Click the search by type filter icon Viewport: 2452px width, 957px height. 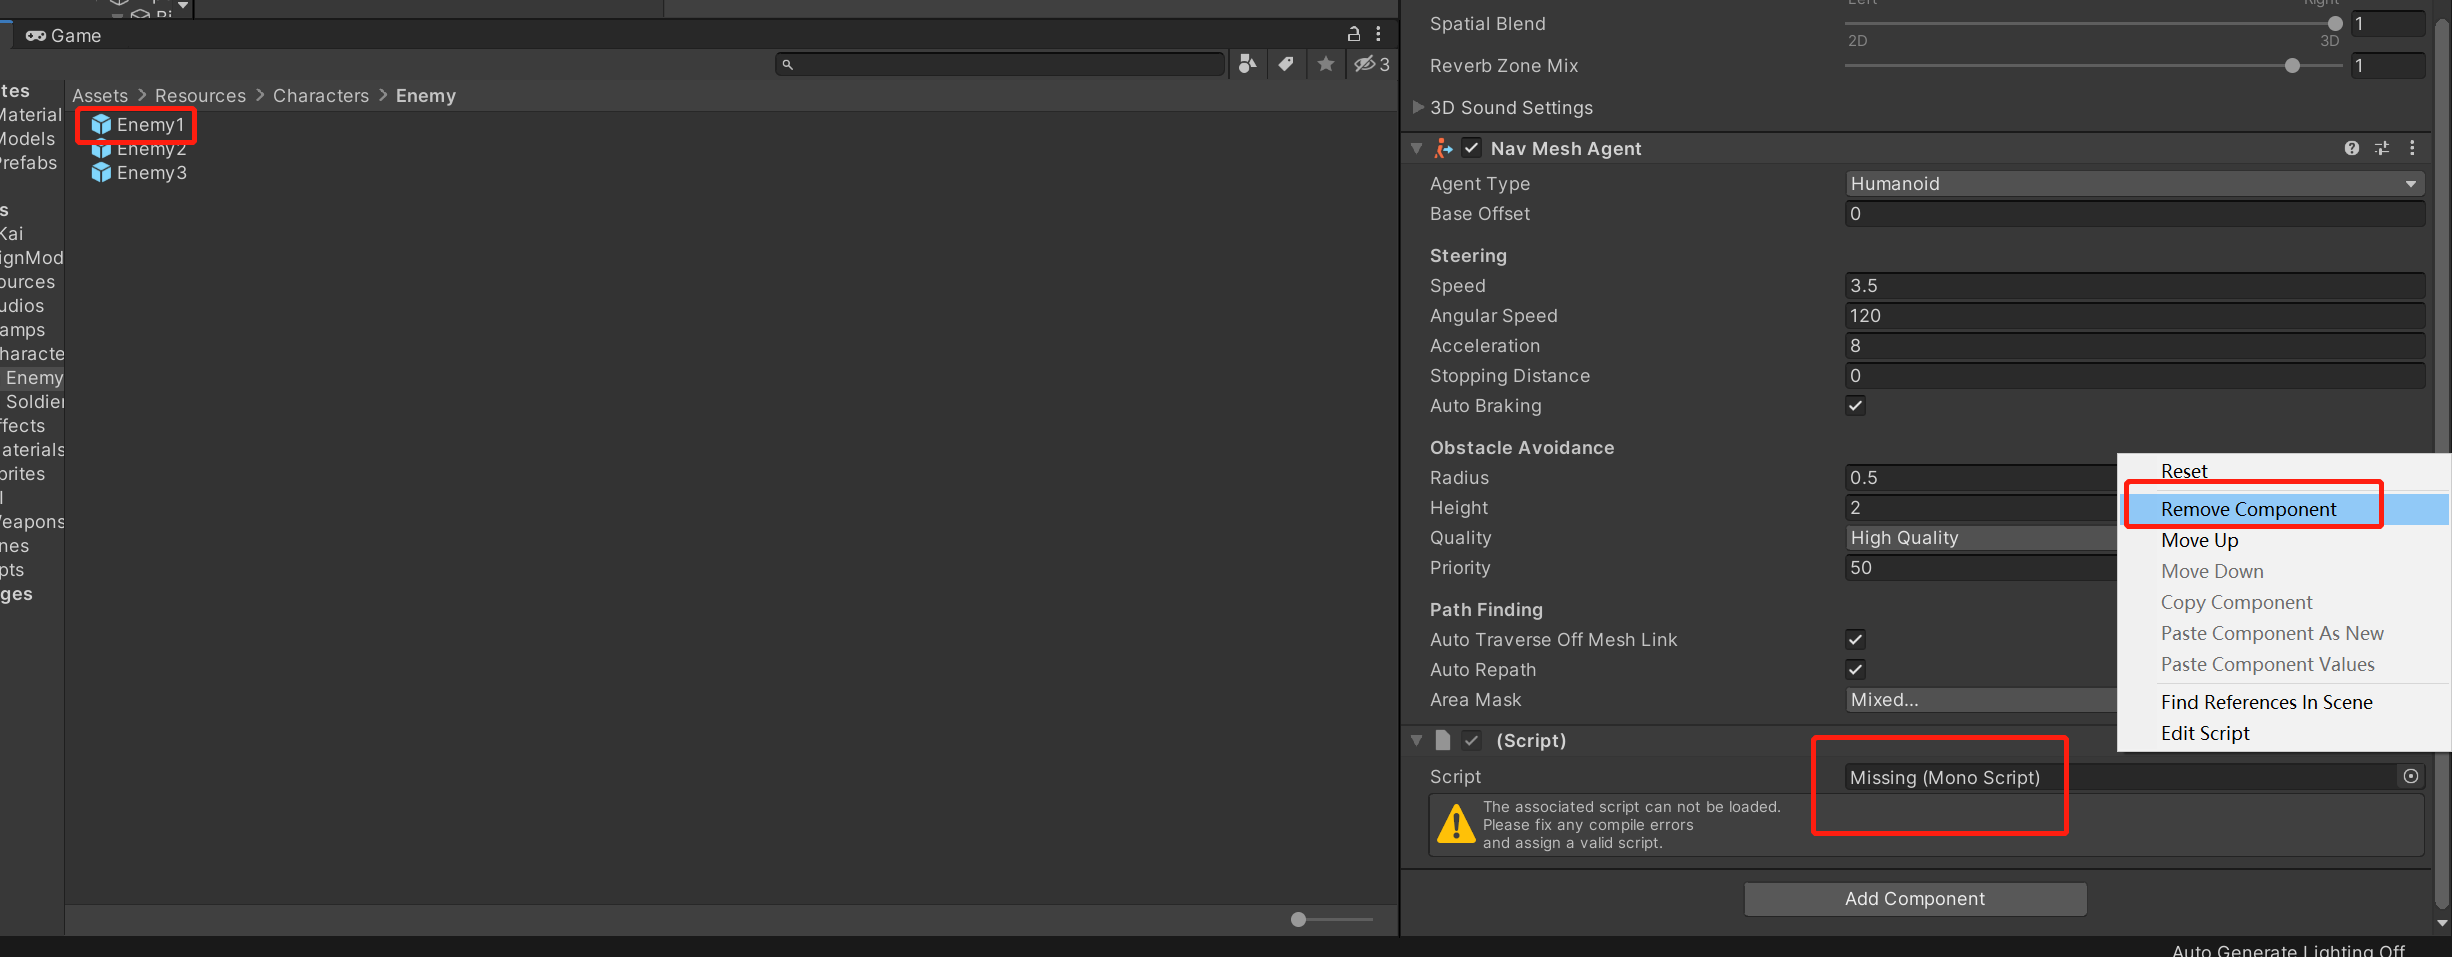[x=1247, y=64]
